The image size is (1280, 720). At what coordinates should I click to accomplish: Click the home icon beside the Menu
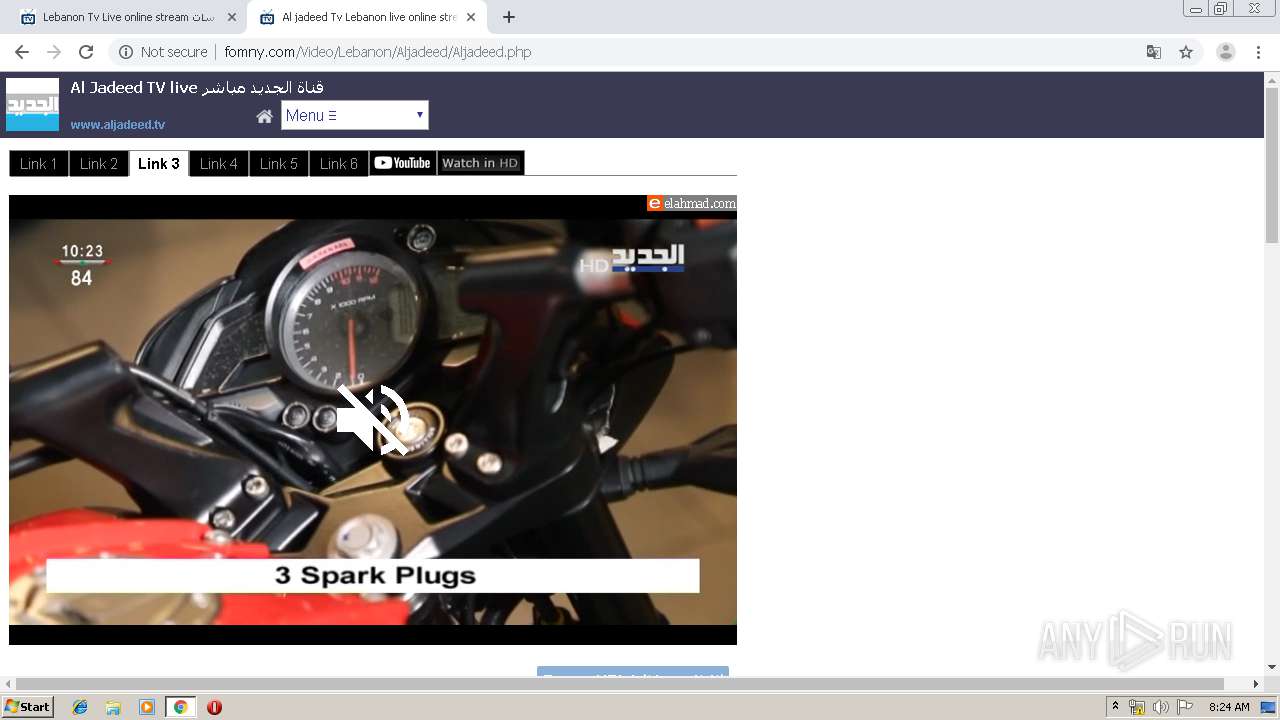[264, 116]
